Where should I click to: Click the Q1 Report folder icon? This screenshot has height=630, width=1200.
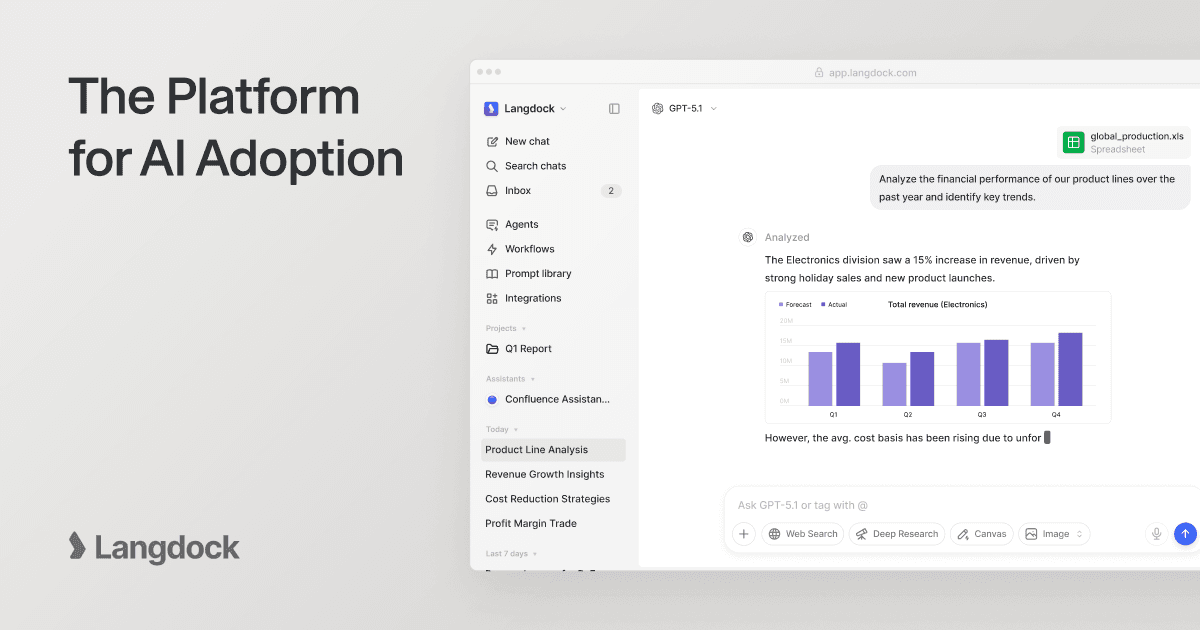[x=492, y=349]
